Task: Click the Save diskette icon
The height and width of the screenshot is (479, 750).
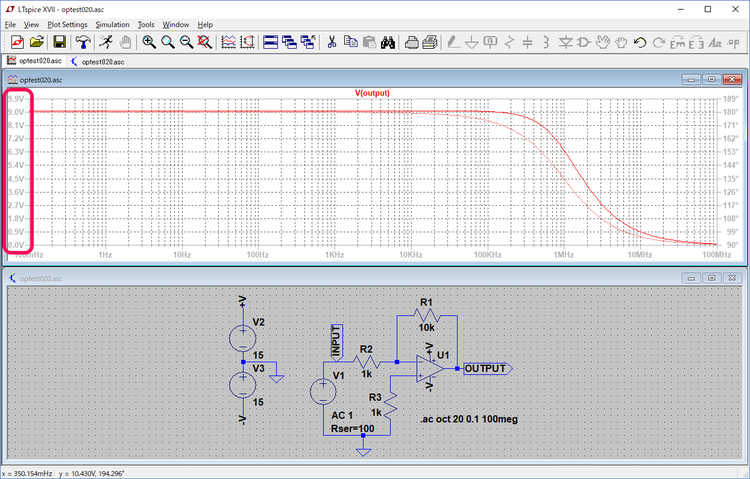Action: coord(59,42)
